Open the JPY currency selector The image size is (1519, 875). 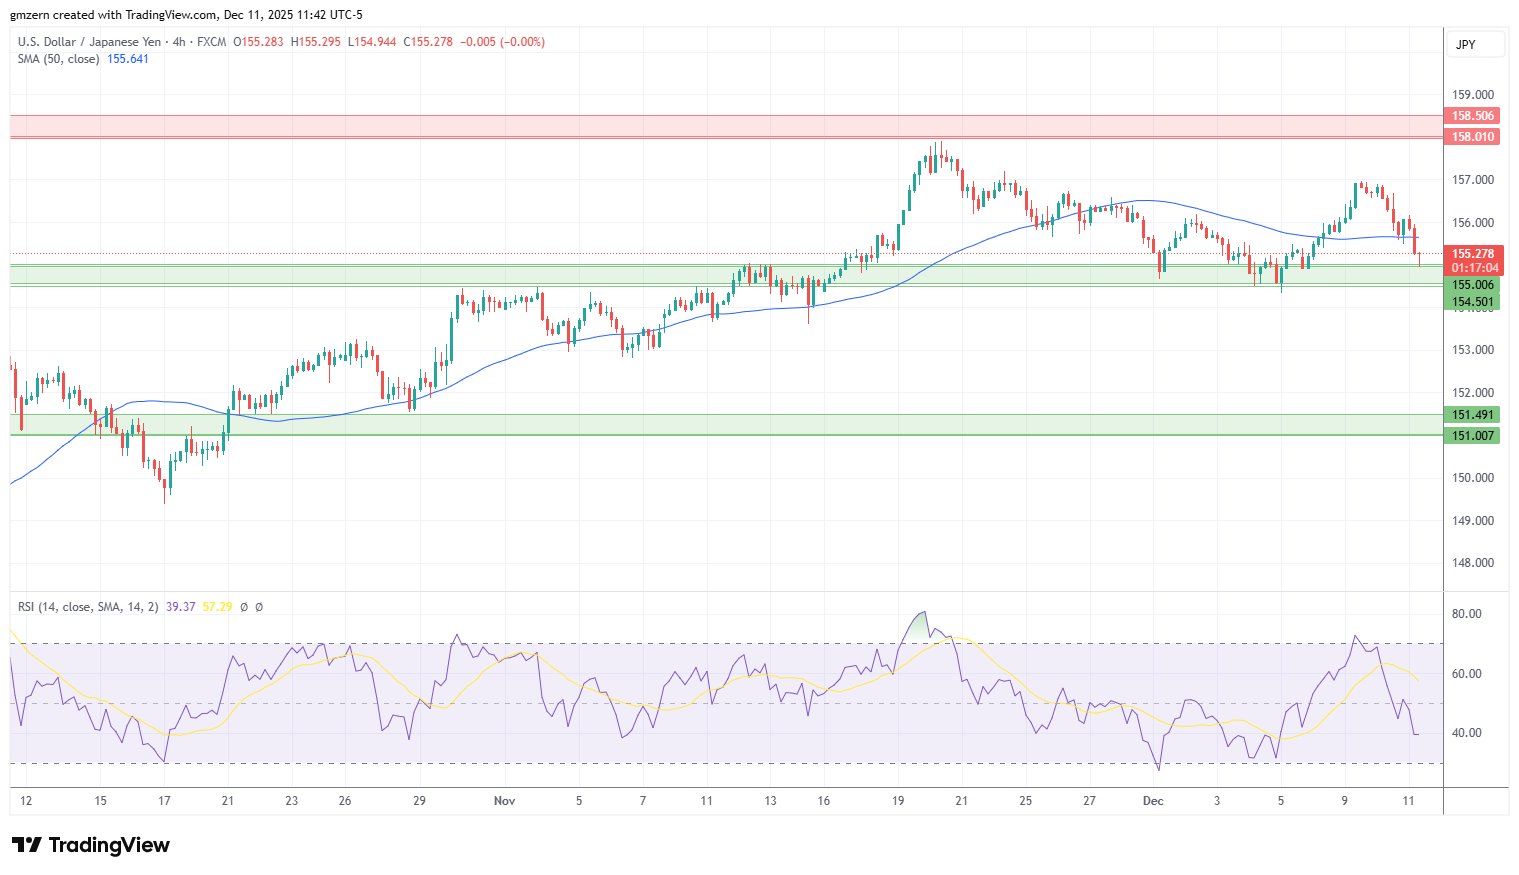1475,44
